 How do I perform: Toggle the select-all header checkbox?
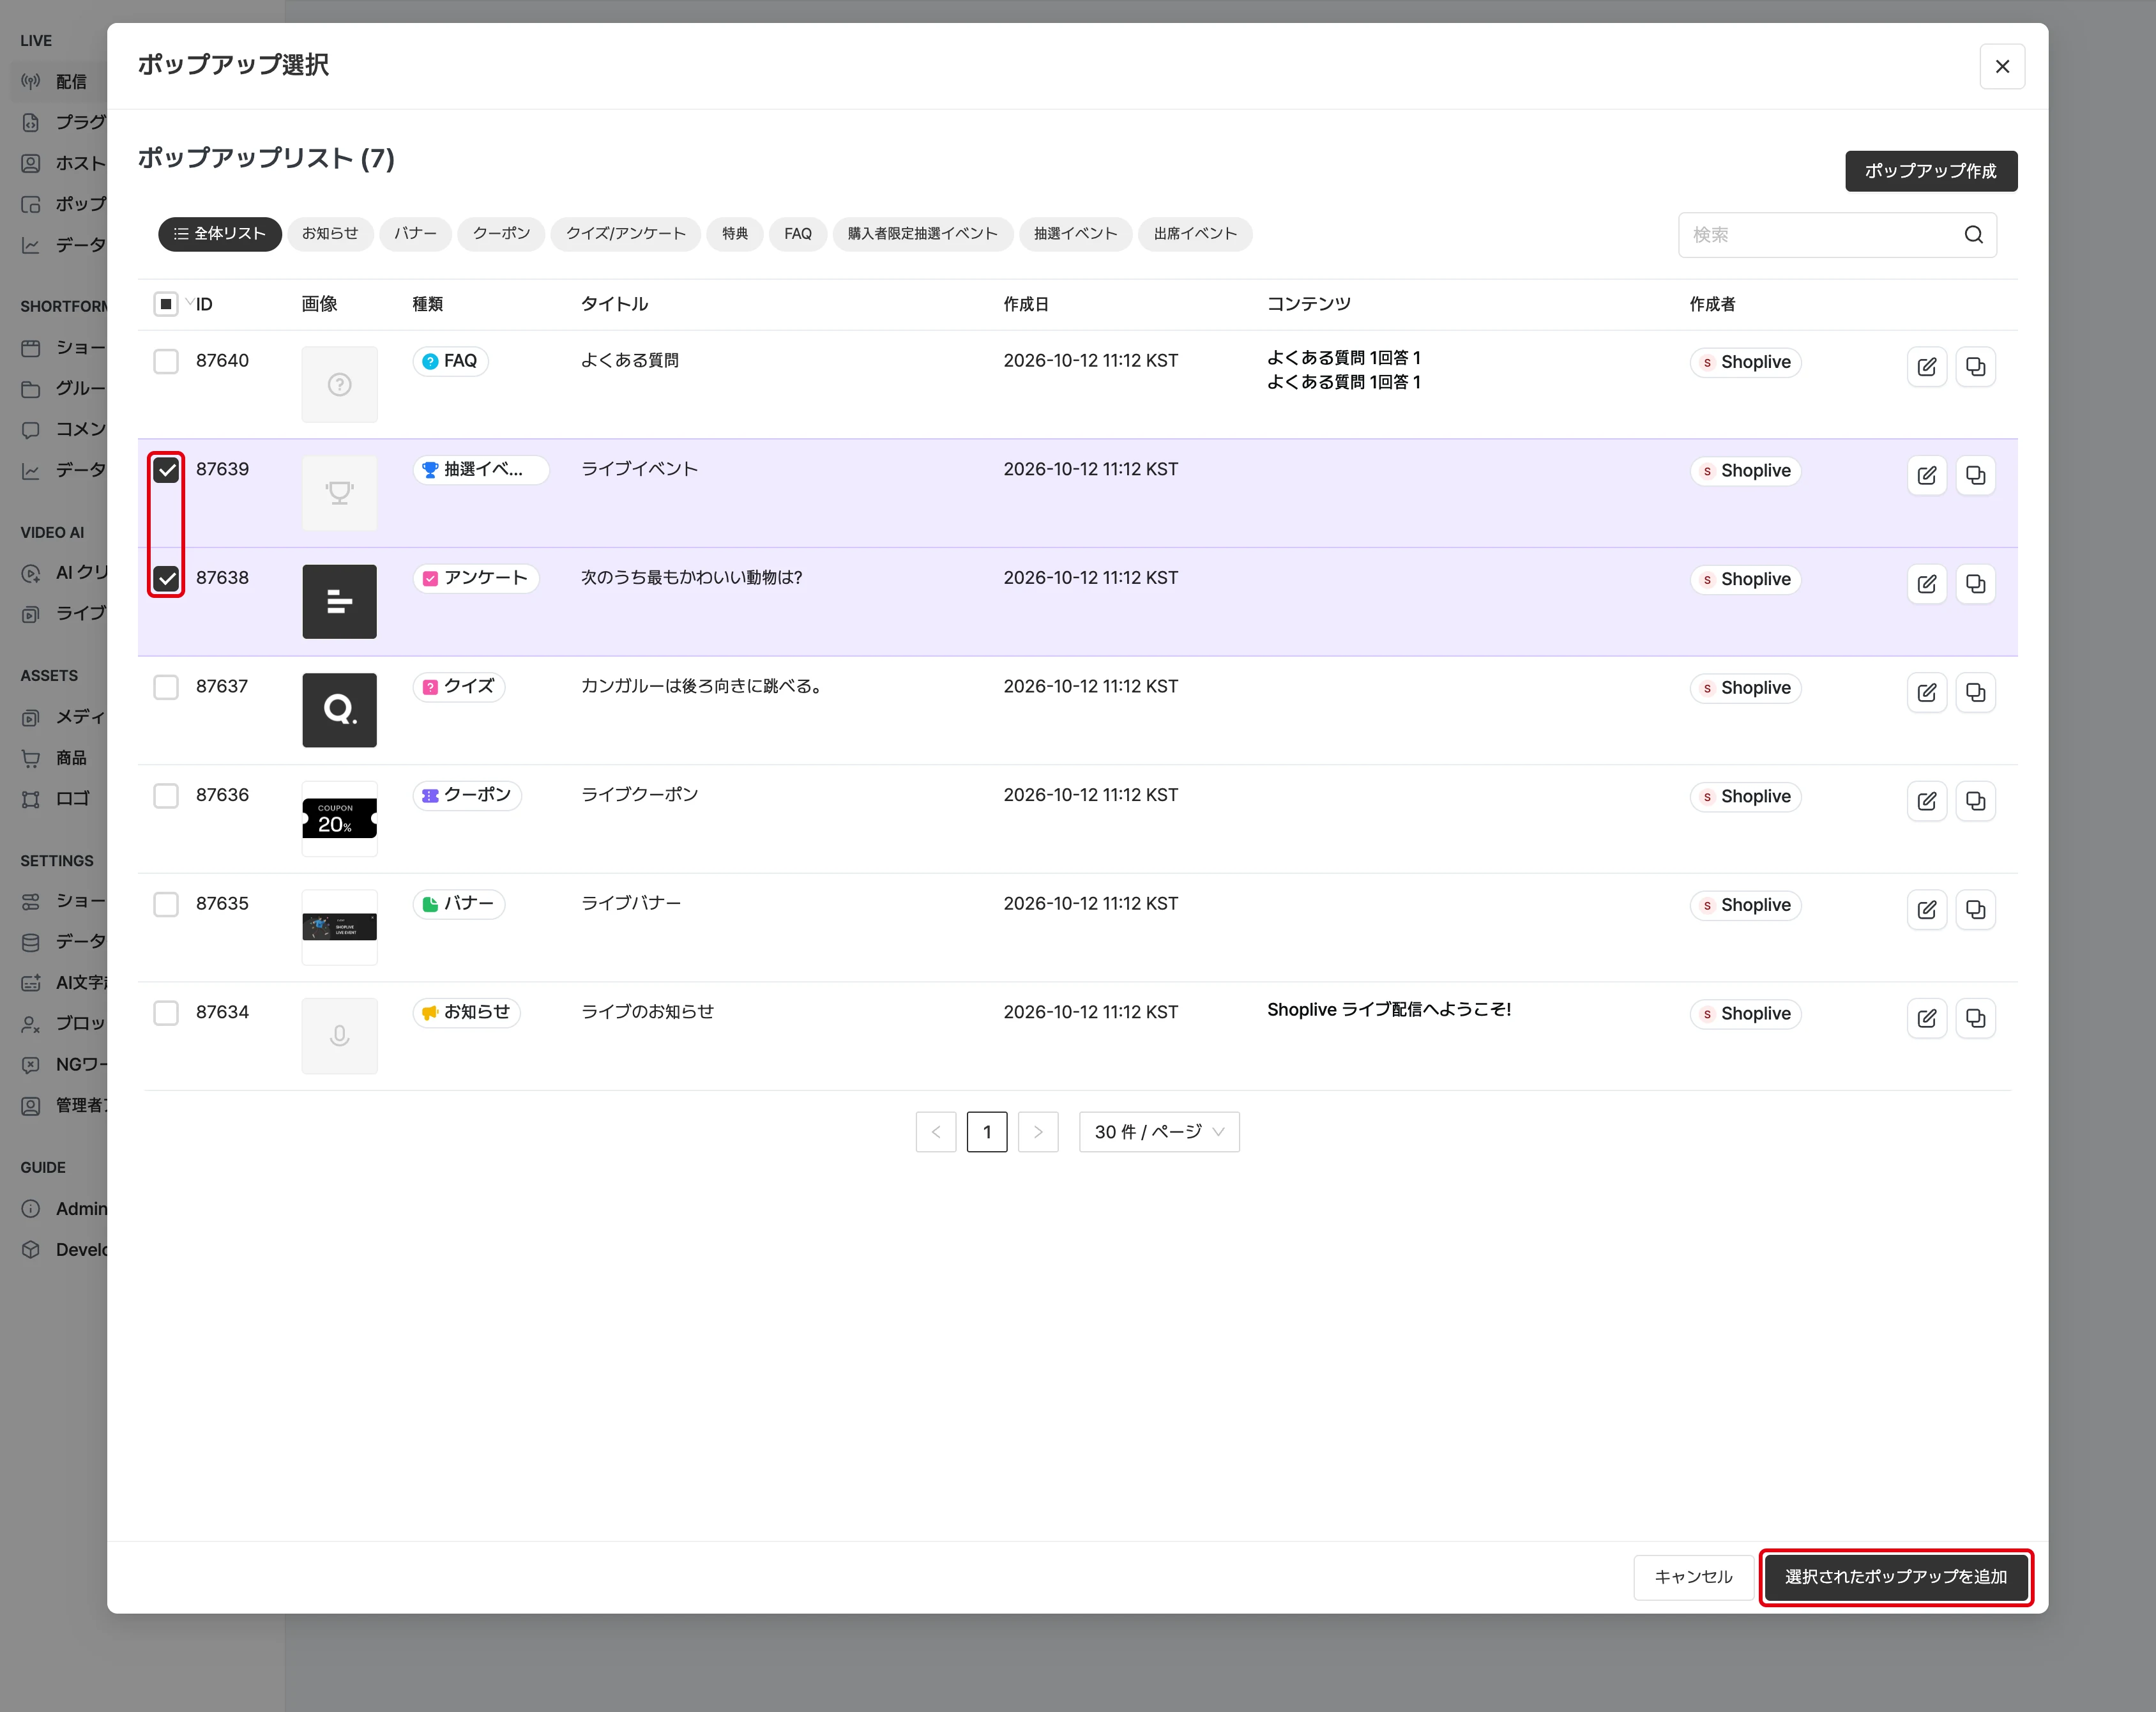[166, 304]
